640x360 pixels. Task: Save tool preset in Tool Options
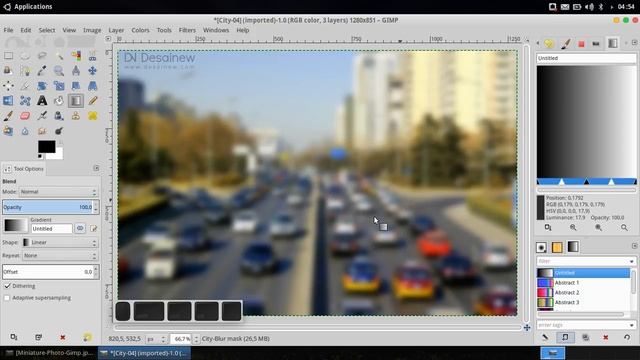click(14, 337)
